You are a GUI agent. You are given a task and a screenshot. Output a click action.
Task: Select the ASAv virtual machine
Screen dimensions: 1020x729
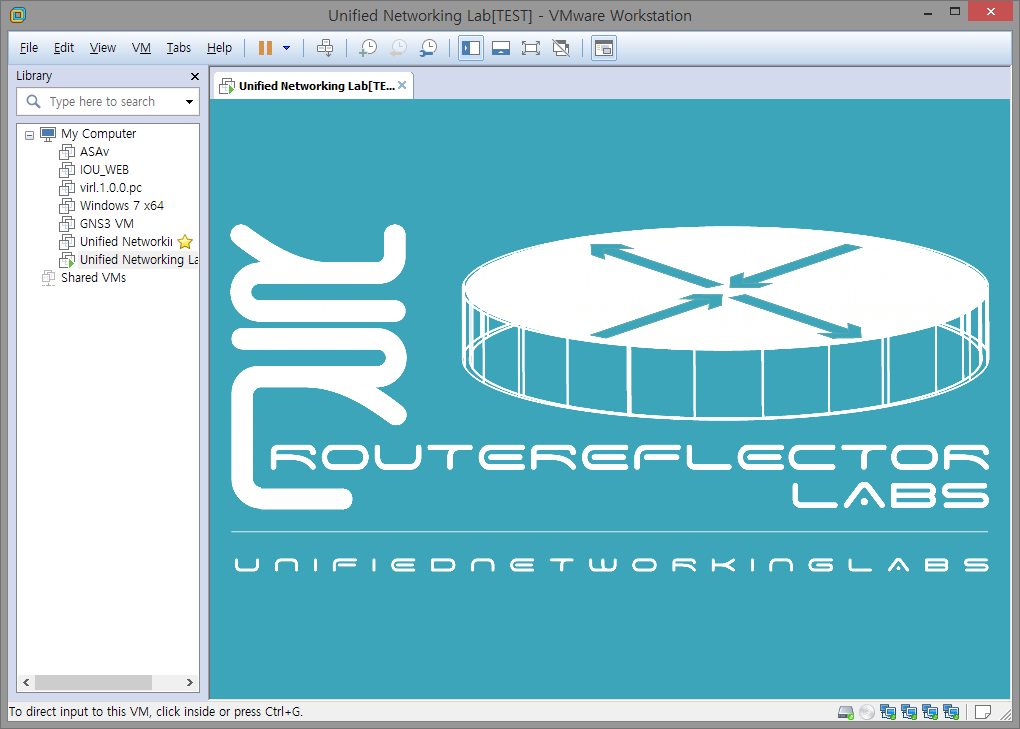coord(94,152)
